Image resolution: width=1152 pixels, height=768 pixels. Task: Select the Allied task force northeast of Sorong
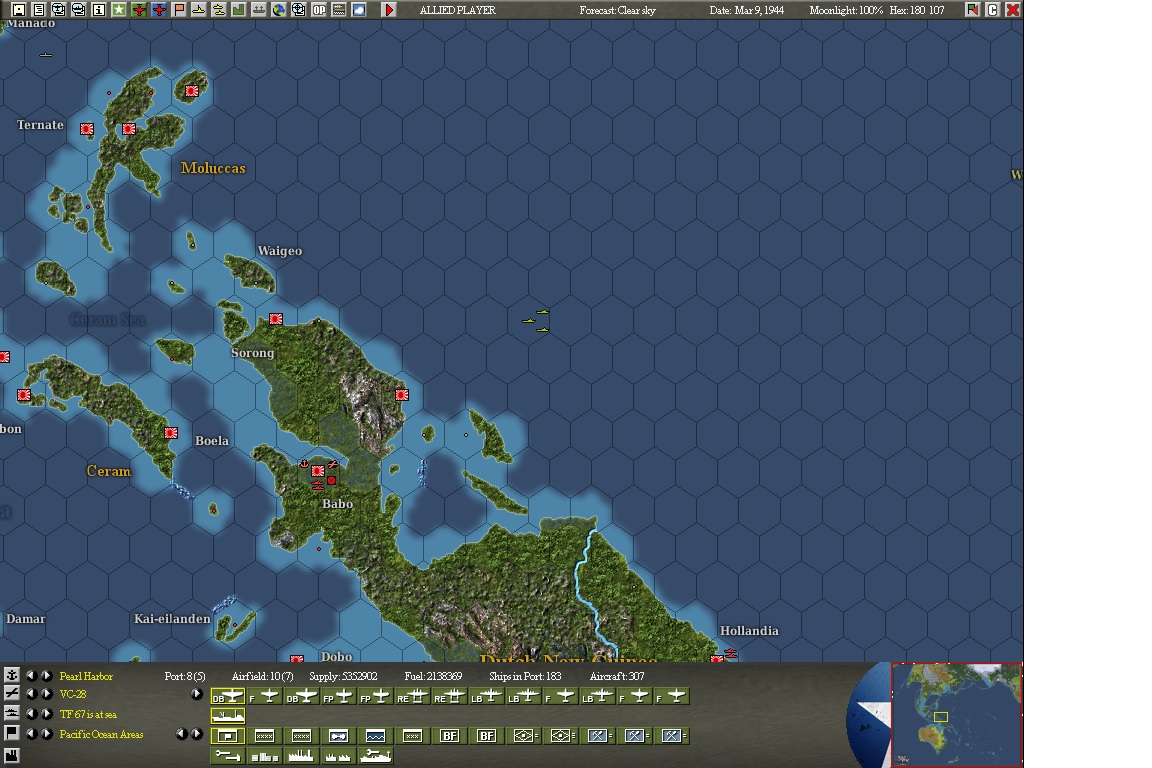[537, 321]
